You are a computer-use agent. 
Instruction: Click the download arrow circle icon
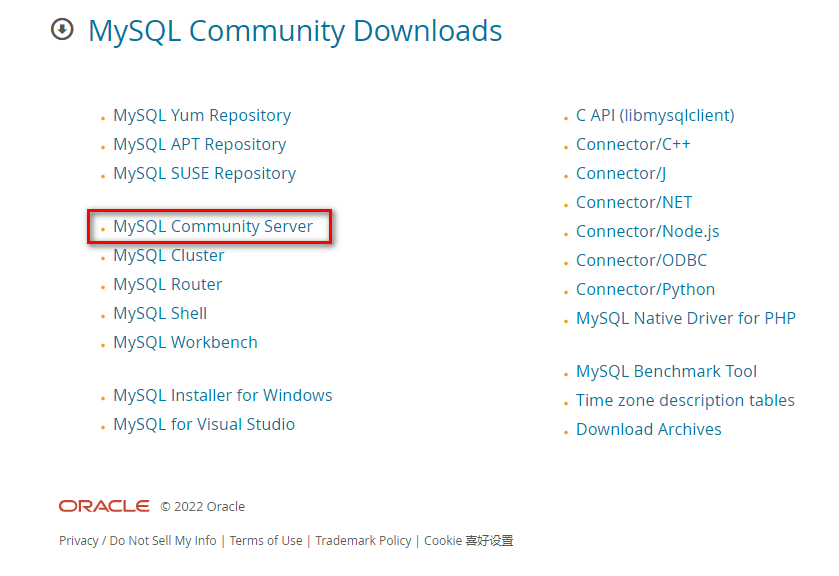tap(62, 29)
